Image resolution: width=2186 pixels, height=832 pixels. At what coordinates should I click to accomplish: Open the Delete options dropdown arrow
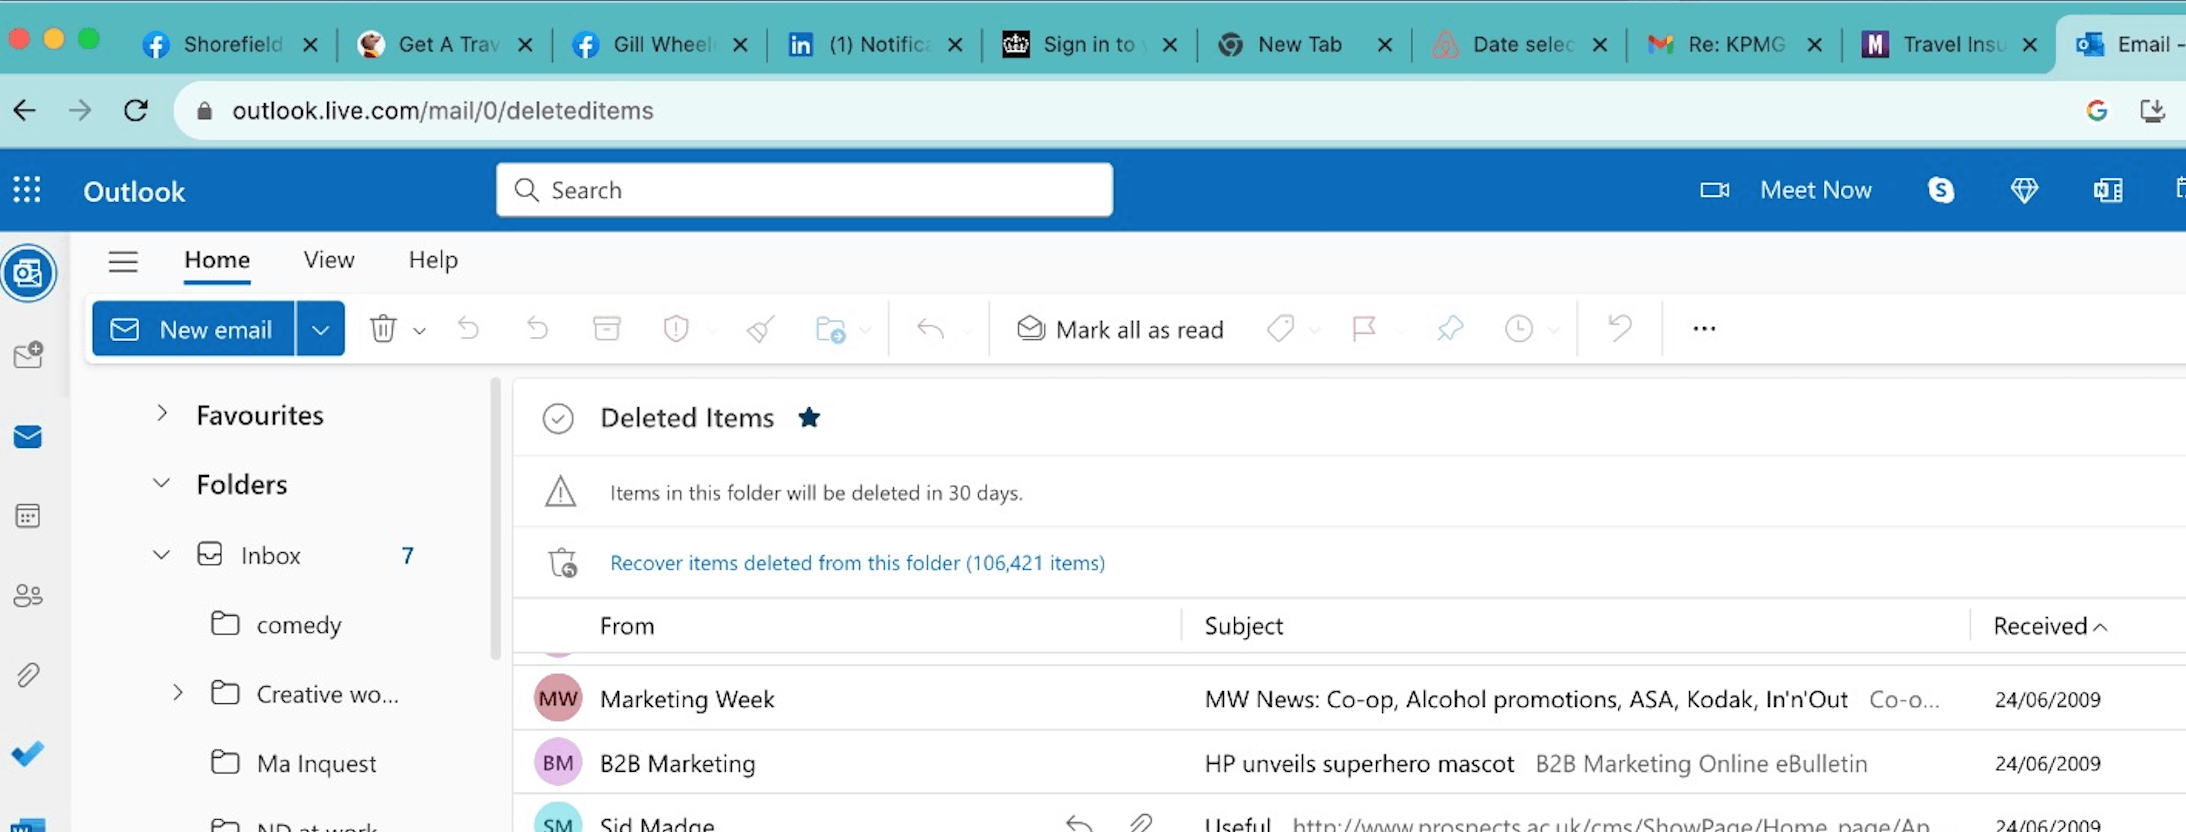tap(420, 330)
